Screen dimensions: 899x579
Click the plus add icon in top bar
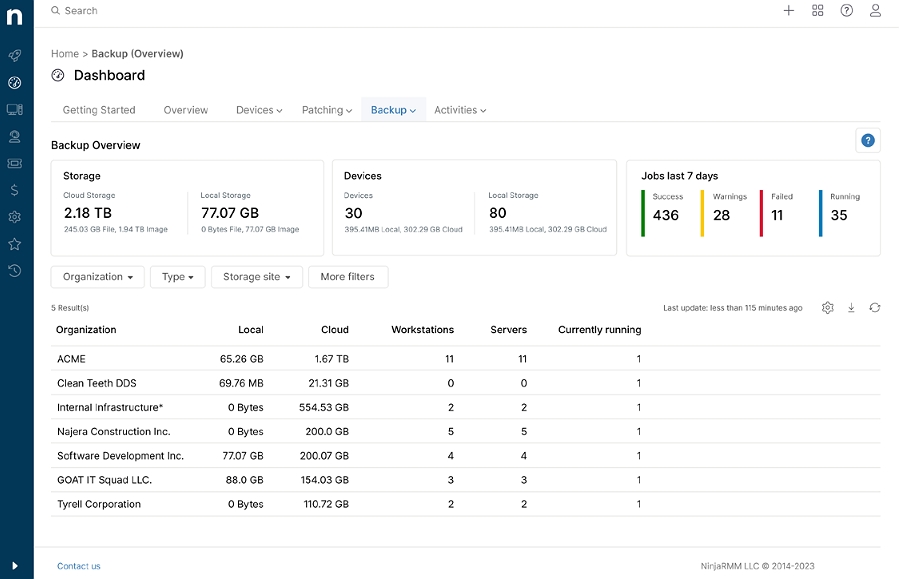click(x=789, y=10)
